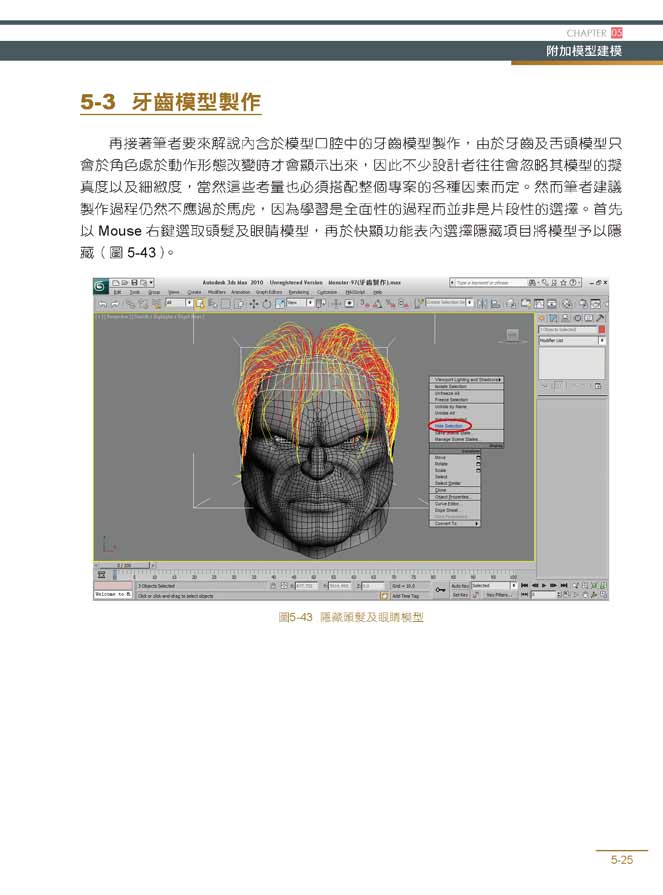Open Rotate transform settings box in quad menu
Viewport: 663px width, 895px height.
pyautogui.click(x=478, y=464)
